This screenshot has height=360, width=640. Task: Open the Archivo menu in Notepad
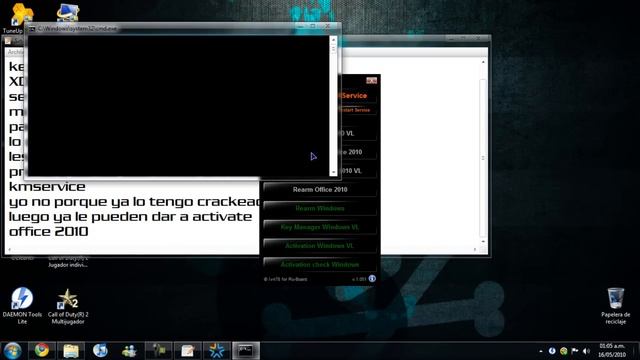tap(16, 52)
